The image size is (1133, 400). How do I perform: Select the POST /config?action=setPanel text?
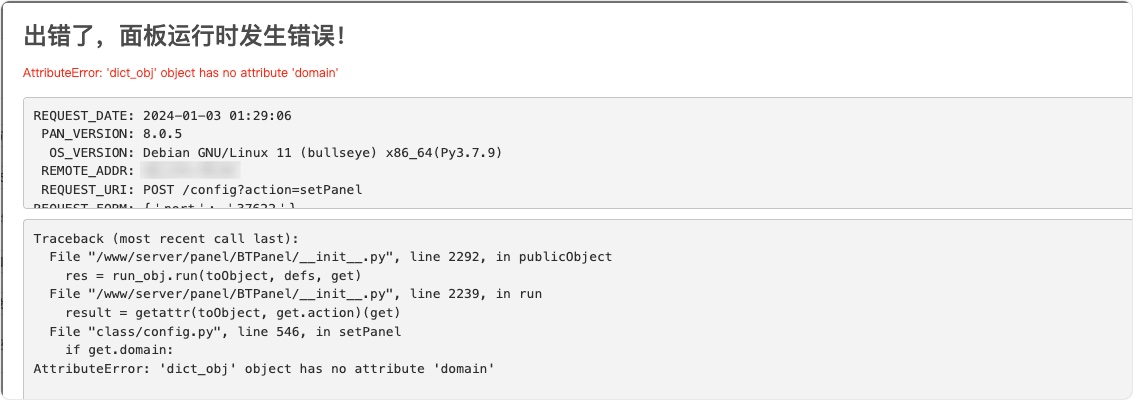coord(253,190)
